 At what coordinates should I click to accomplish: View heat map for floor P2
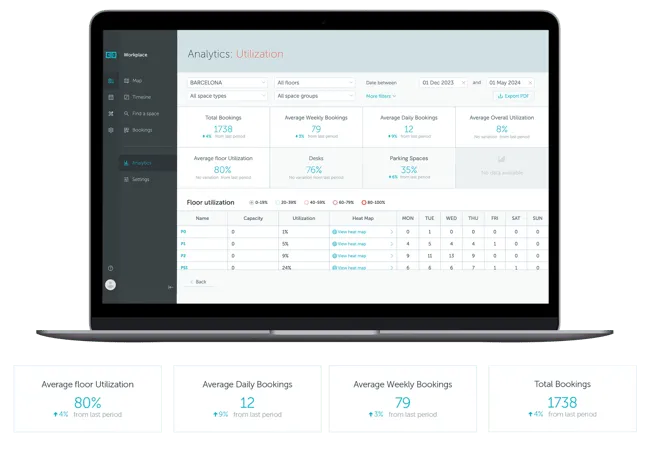pos(349,256)
